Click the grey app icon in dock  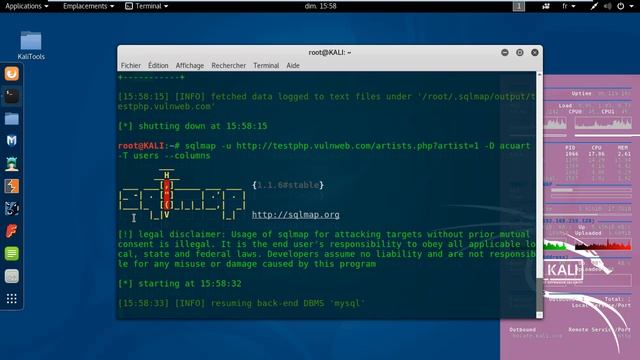pyautogui.click(x=11, y=276)
